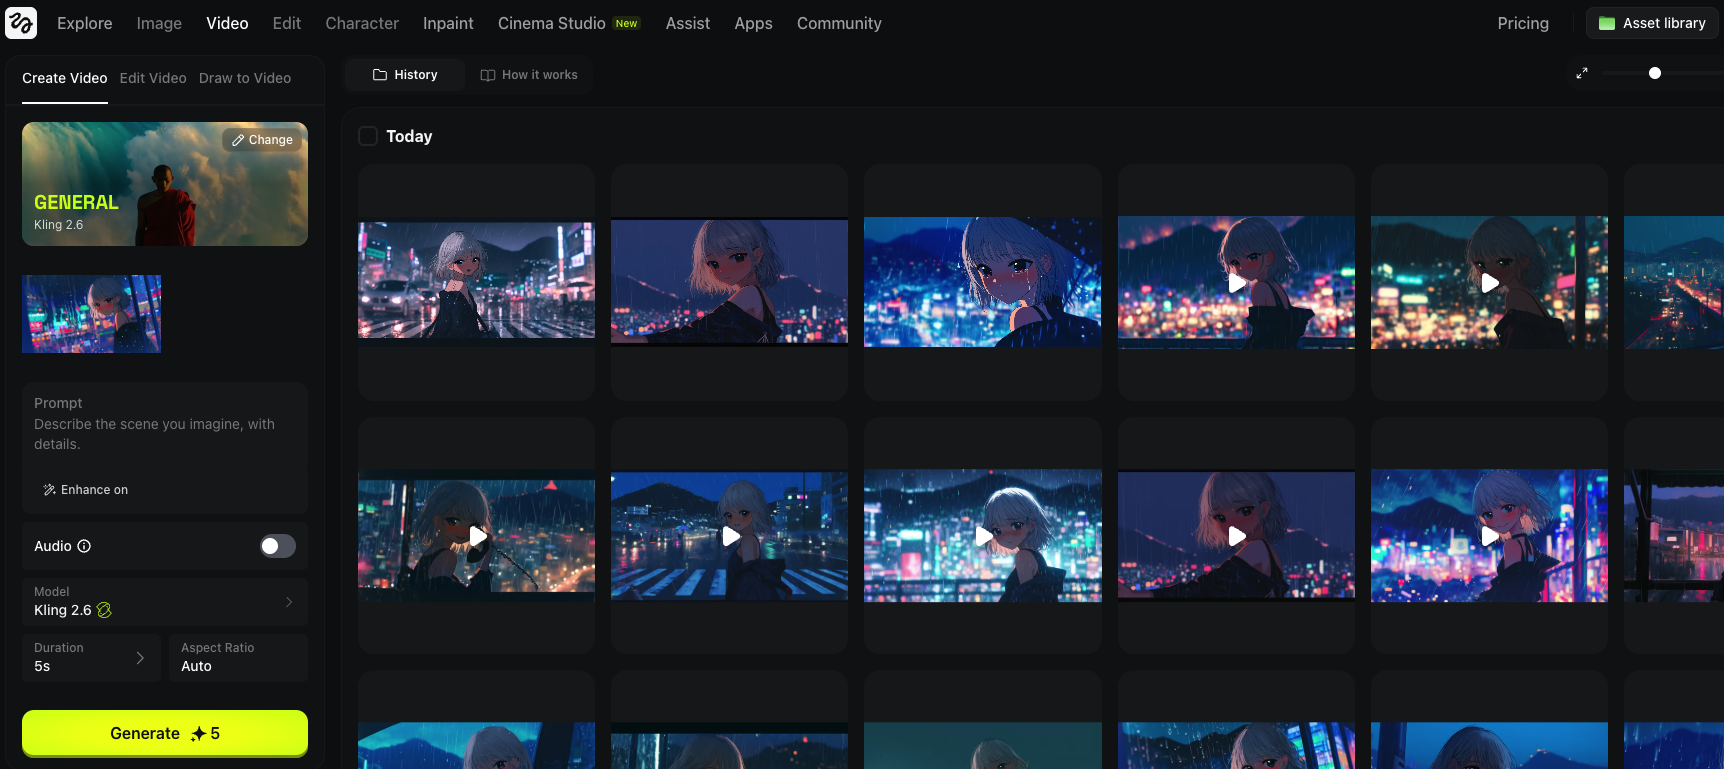The height and width of the screenshot is (769, 1724).
Task: Click the green badge icon beside Kling 2.6
Action: (104, 610)
